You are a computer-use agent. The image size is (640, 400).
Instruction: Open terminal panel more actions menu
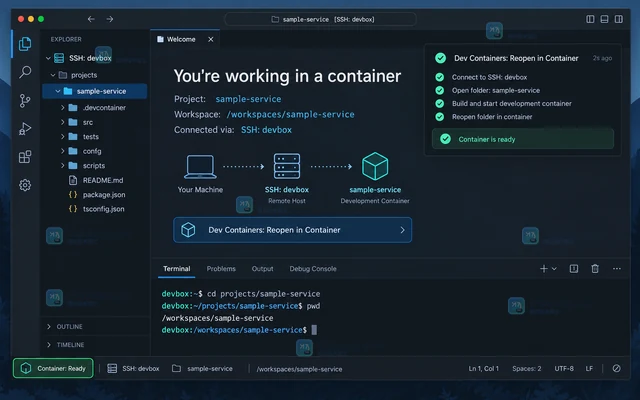(x=617, y=269)
